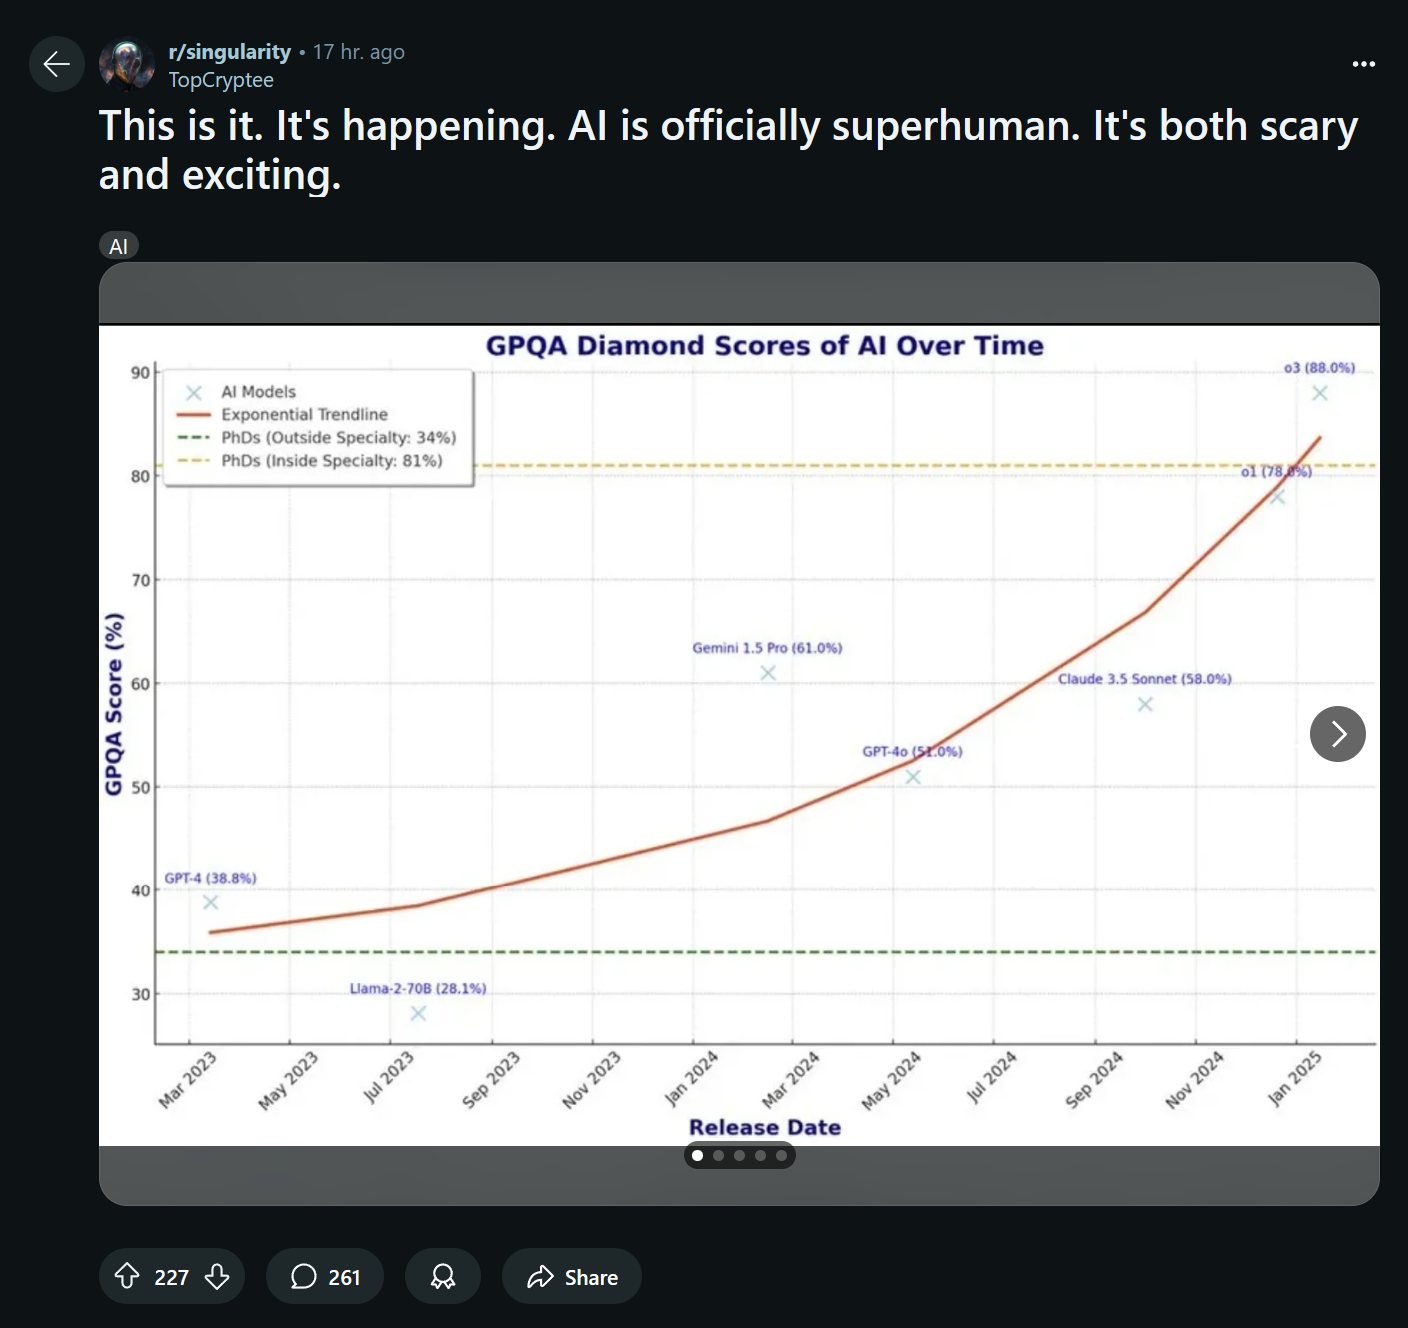Upvote the post
Viewport: 1408px width, 1328px height.
point(127,1276)
